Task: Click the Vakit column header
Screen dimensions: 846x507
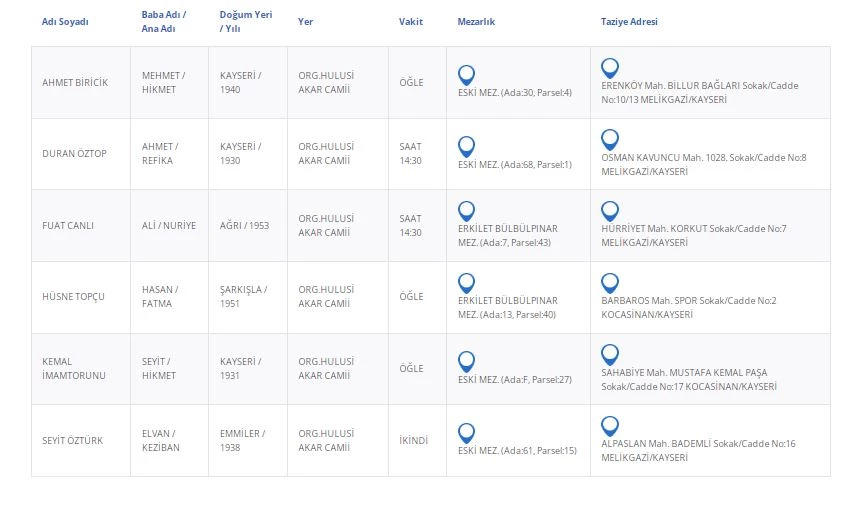Action: point(410,22)
